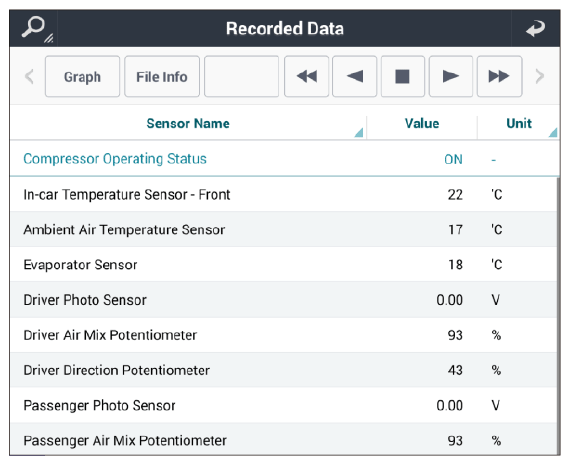Play recorded data in reverse

click(x=354, y=76)
